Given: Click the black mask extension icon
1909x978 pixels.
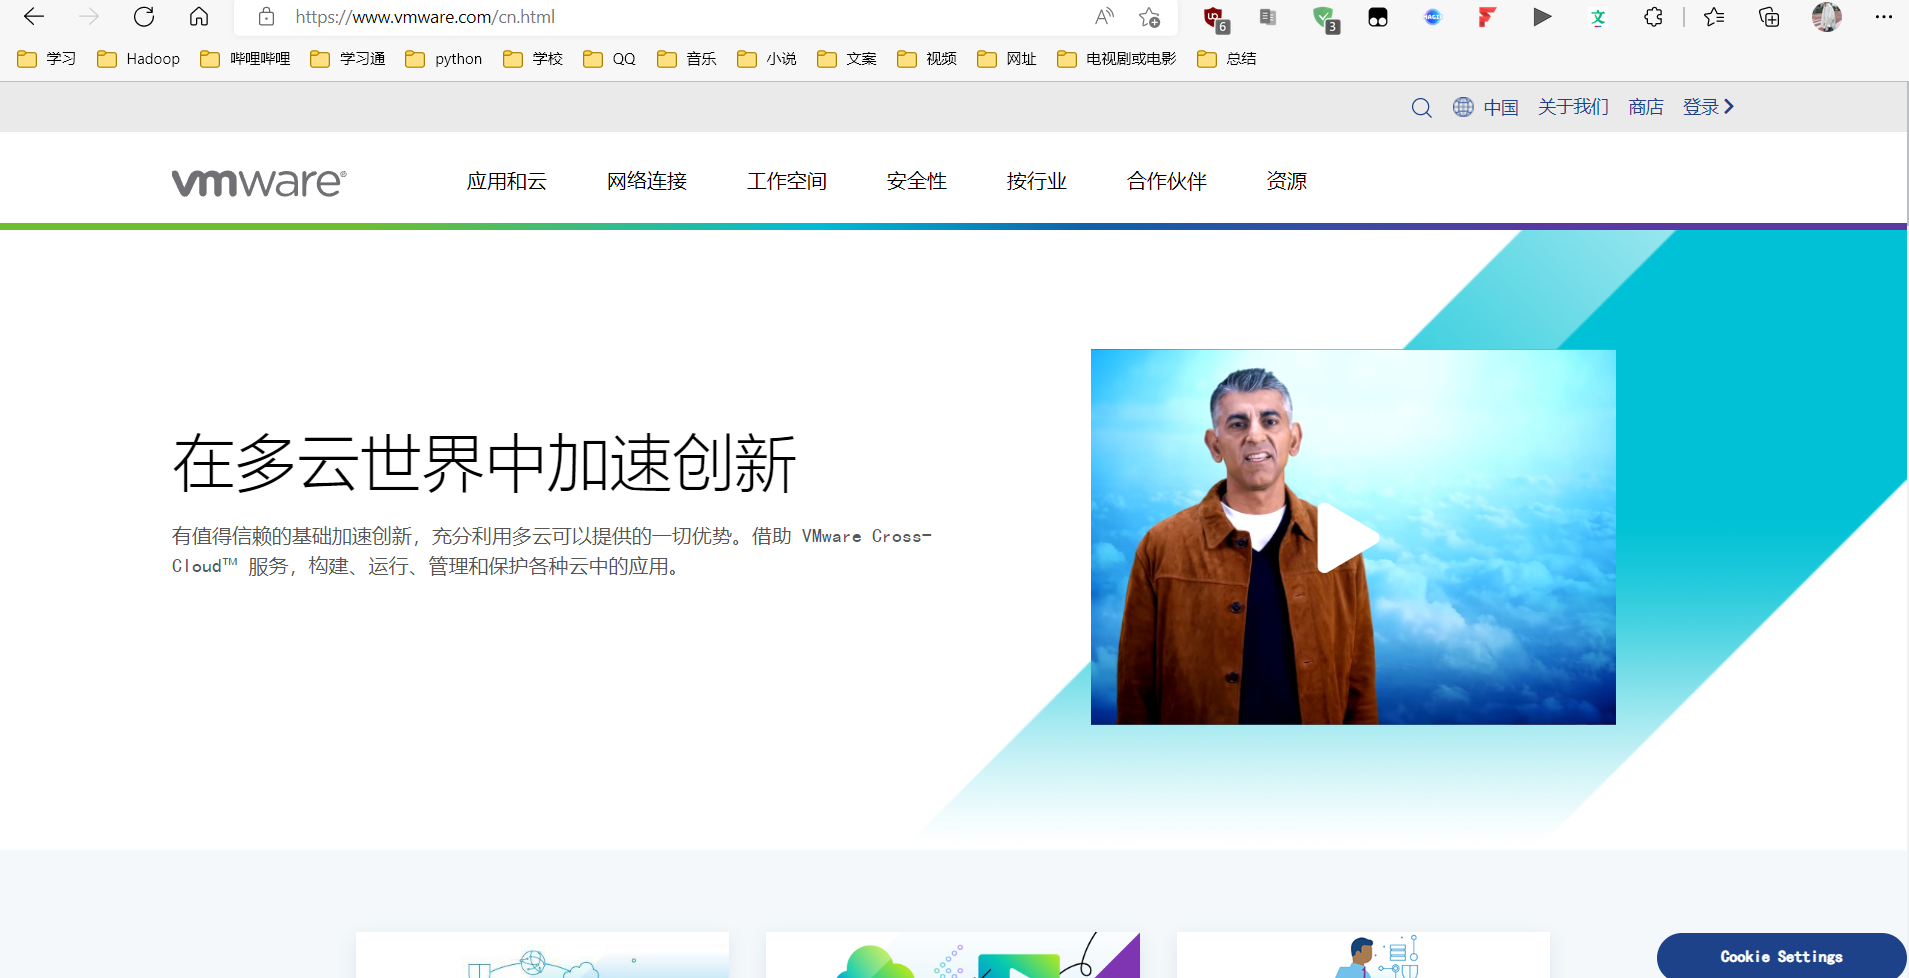Looking at the screenshot, I should pos(1378,17).
